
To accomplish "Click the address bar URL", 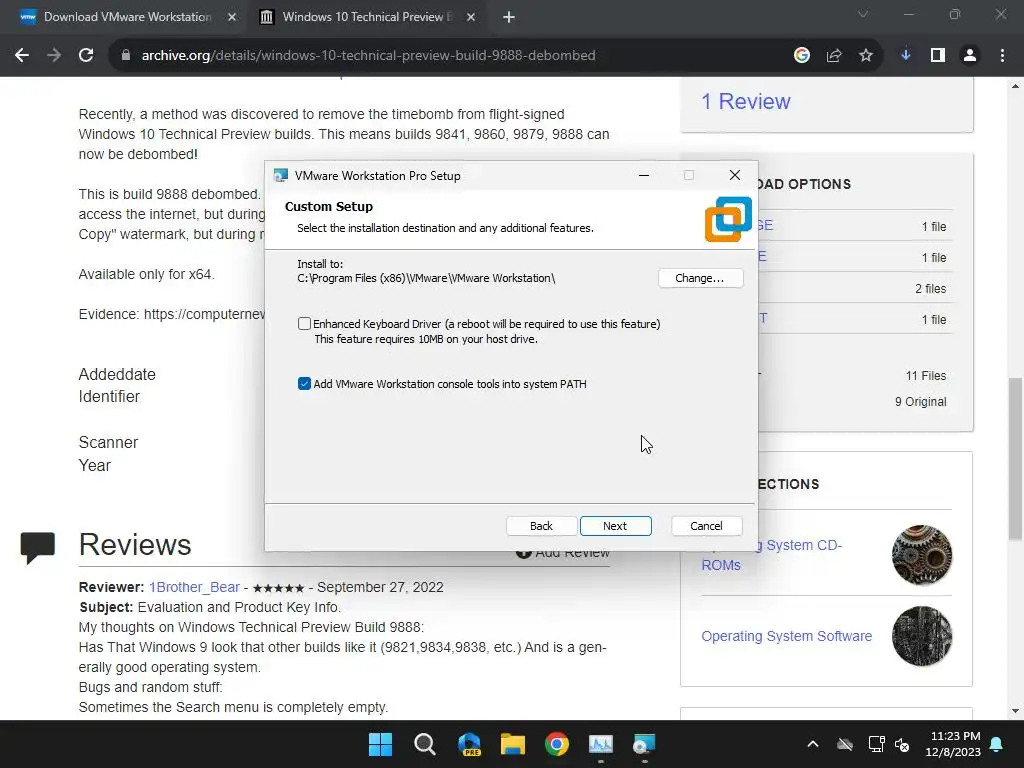I will [x=368, y=56].
